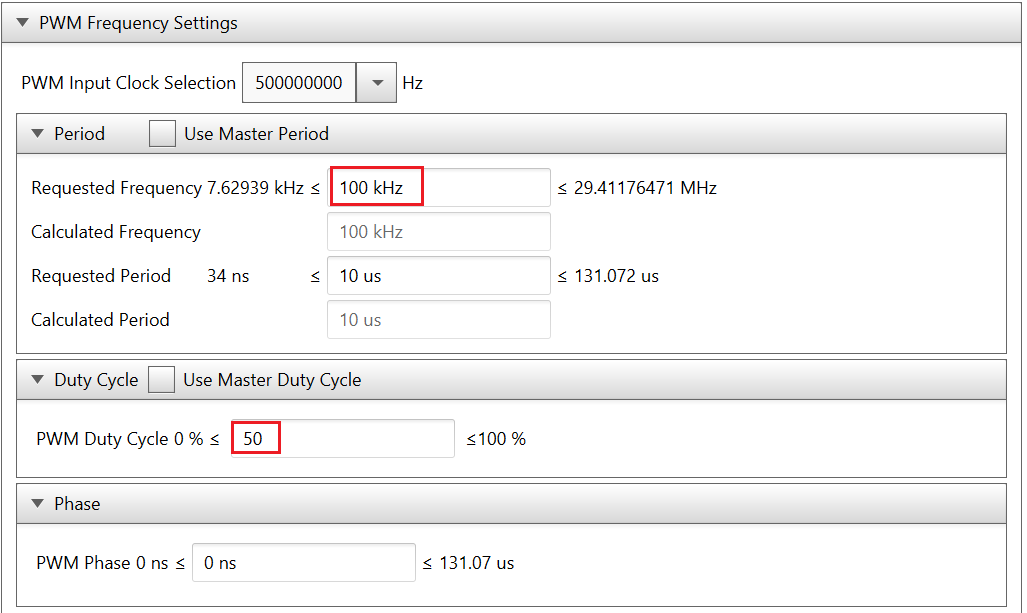1027x613 pixels.
Task: Focus the PWM Duty Cycle input field
Action: [342, 438]
